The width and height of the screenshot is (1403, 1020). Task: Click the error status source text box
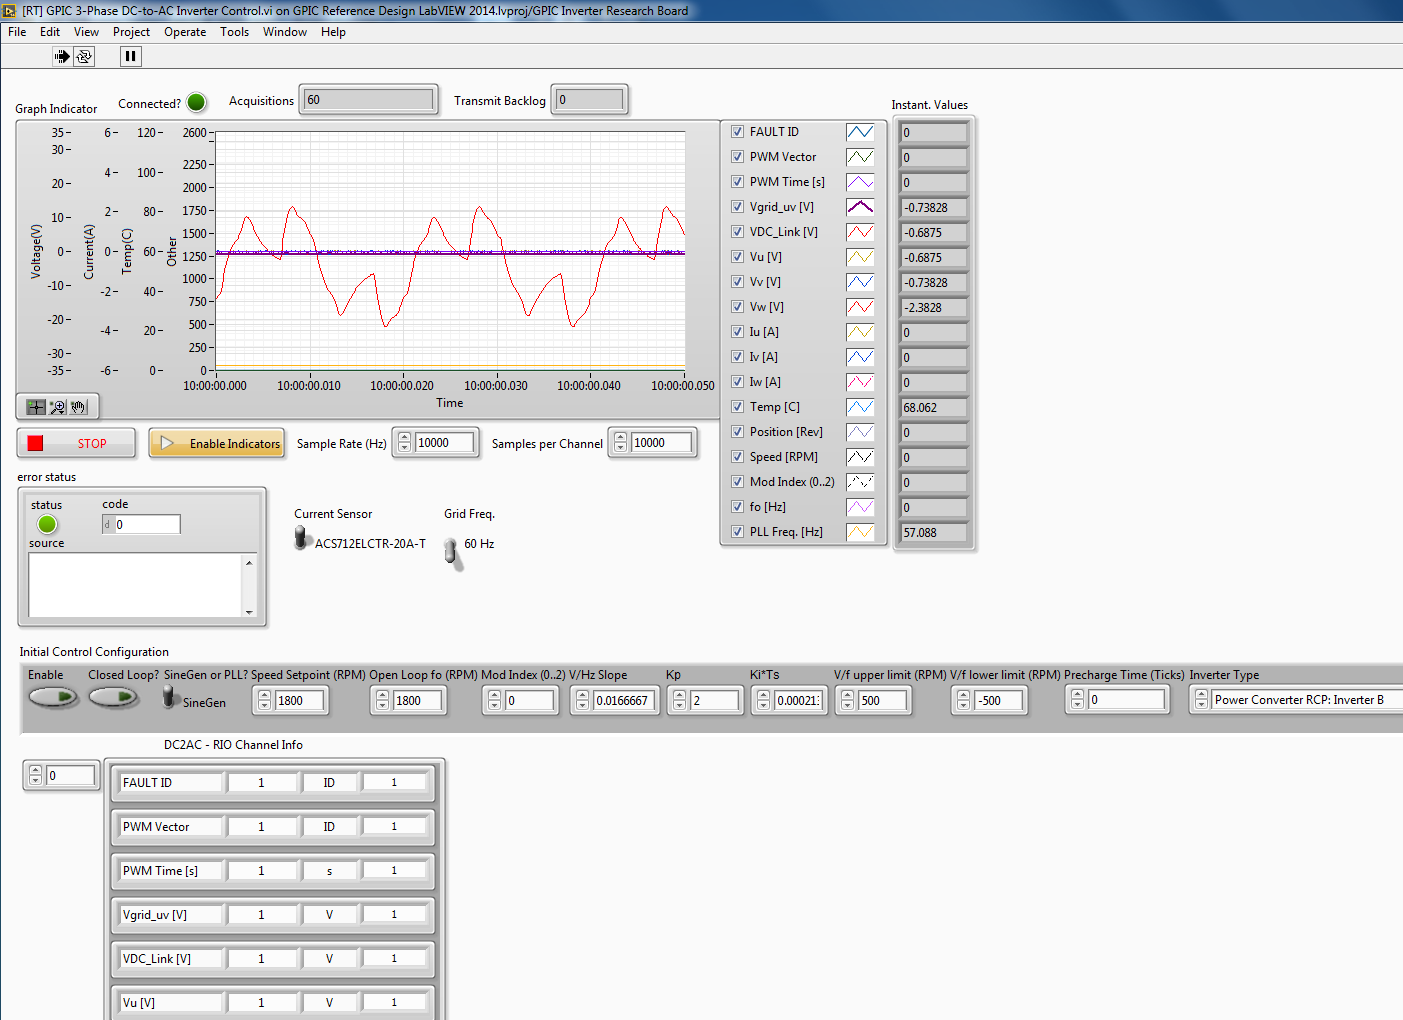[136, 585]
